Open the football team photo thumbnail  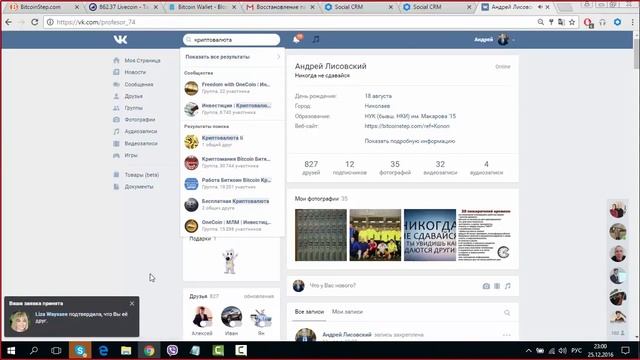376,235
